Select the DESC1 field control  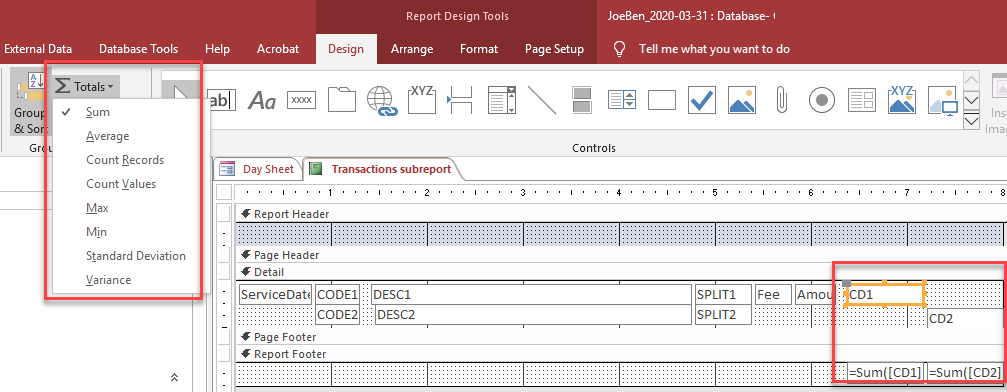pyautogui.click(x=532, y=295)
